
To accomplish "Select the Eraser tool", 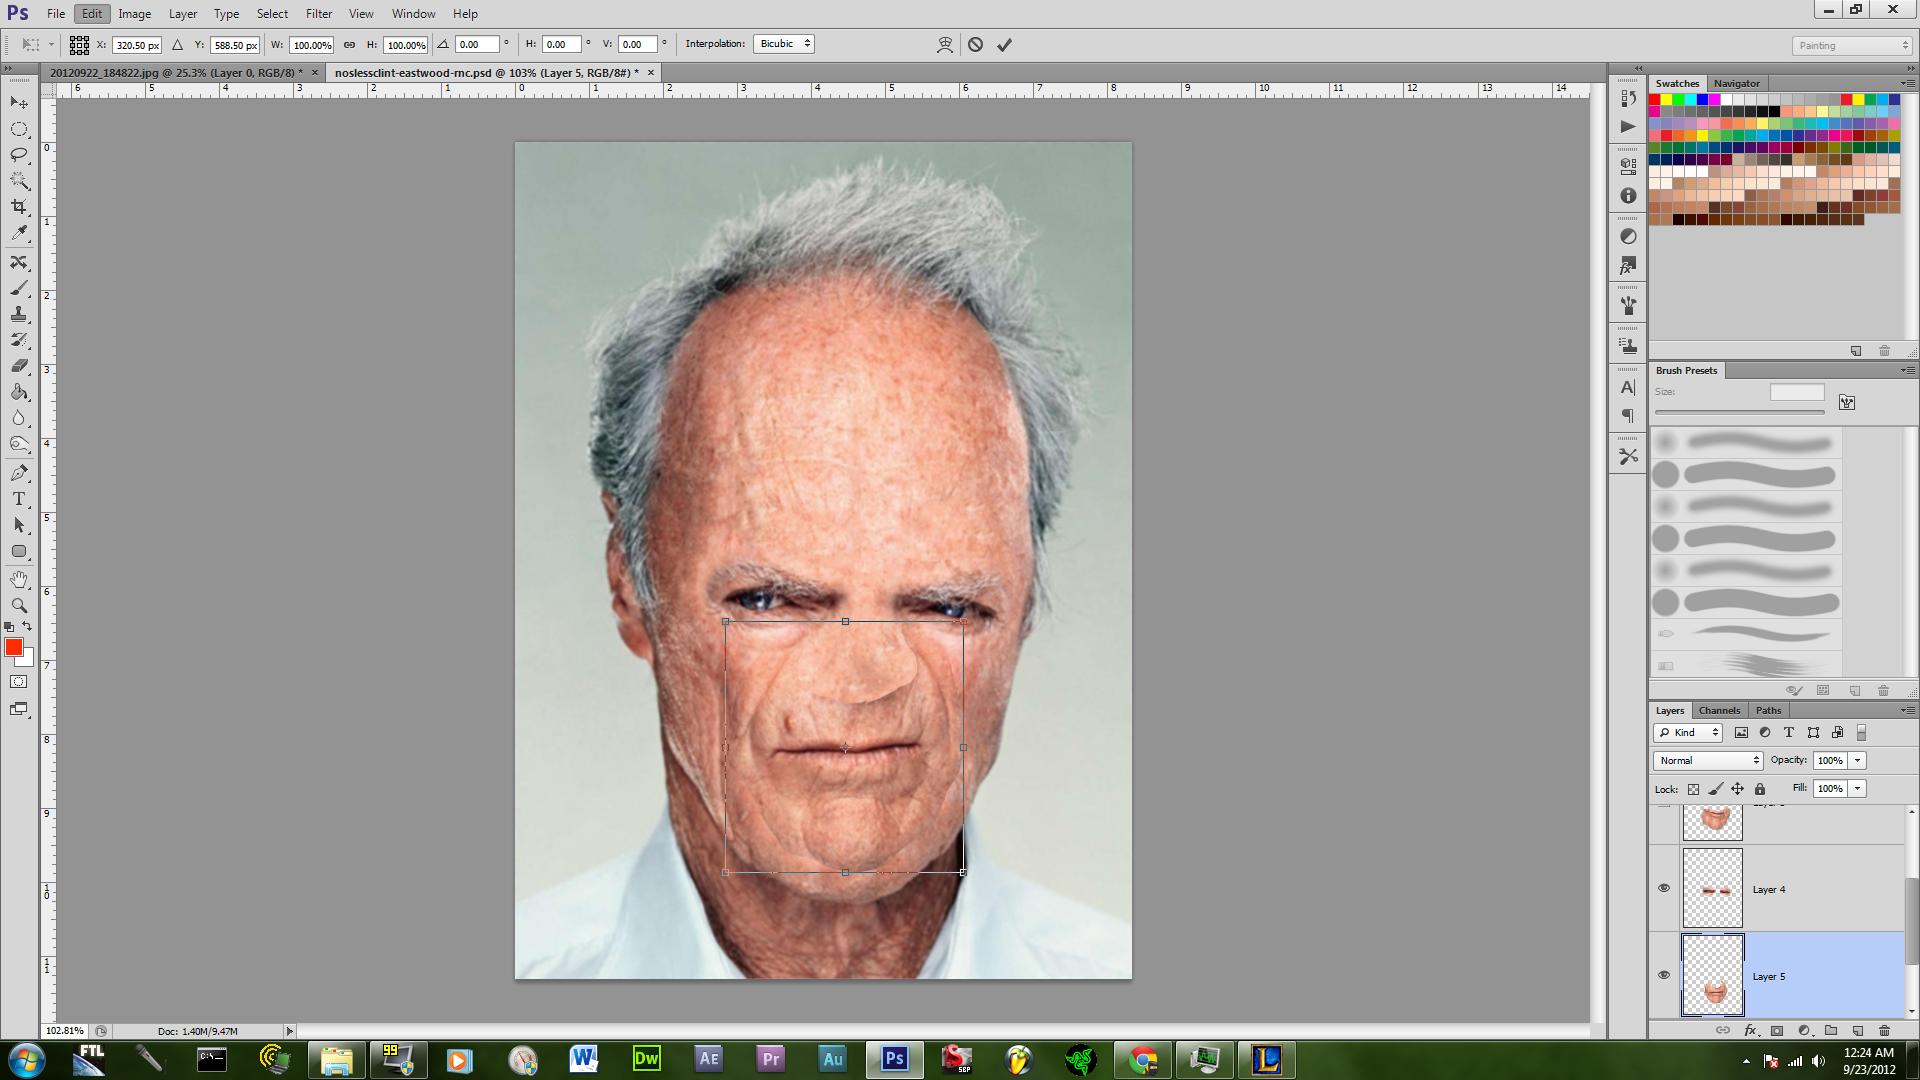I will (19, 366).
